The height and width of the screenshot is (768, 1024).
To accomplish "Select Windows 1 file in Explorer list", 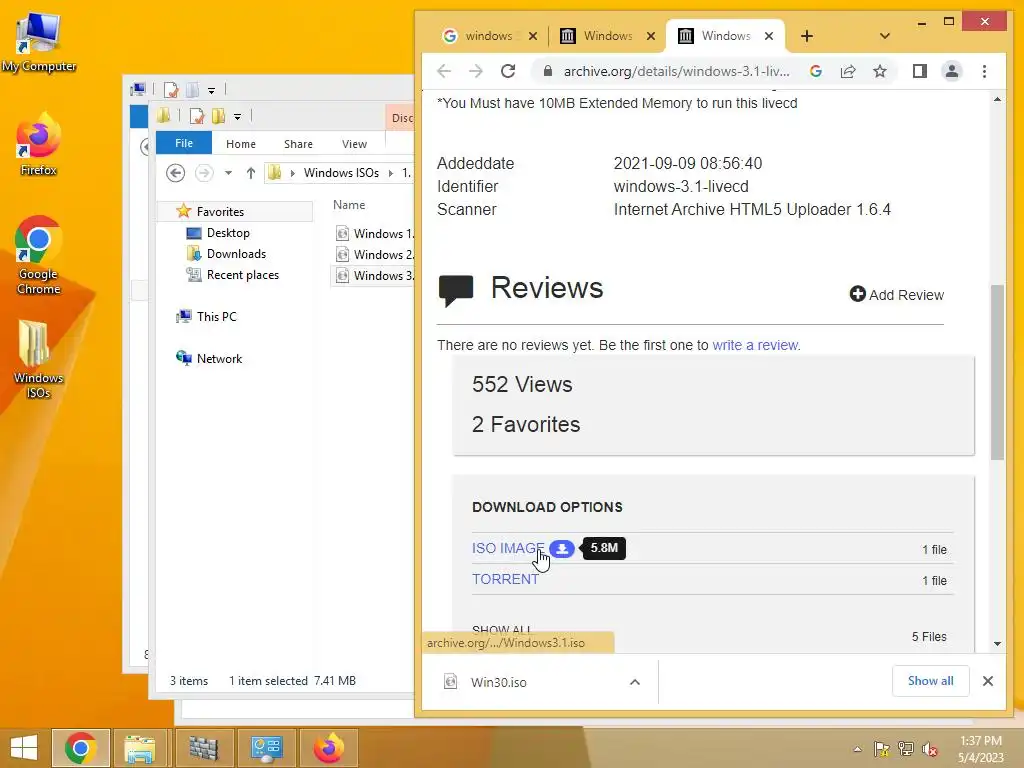I will 374,233.
